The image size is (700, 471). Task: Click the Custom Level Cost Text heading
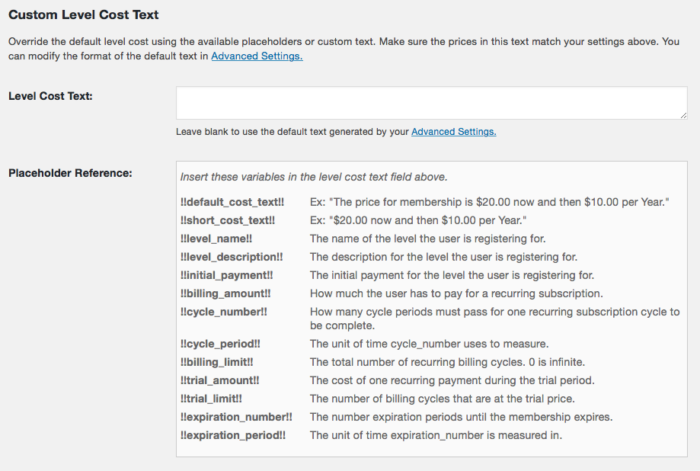pyautogui.click(x=83, y=15)
